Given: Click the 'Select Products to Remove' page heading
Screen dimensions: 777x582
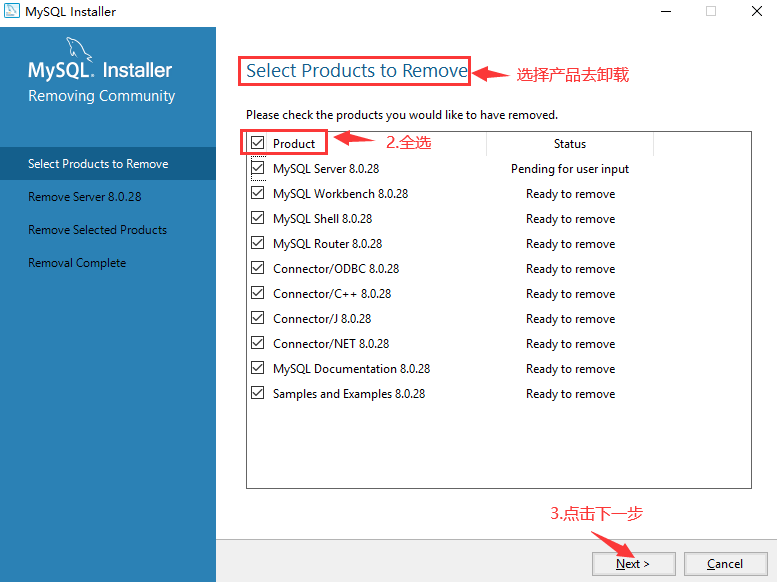Looking at the screenshot, I should (x=357, y=70).
